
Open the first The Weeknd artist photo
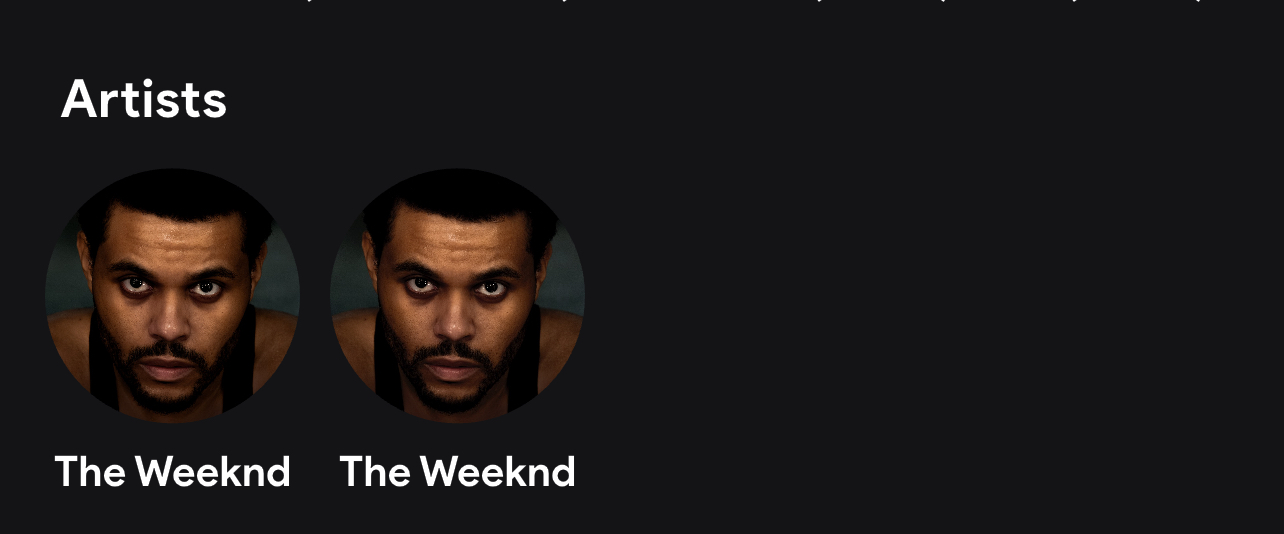click(x=172, y=296)
